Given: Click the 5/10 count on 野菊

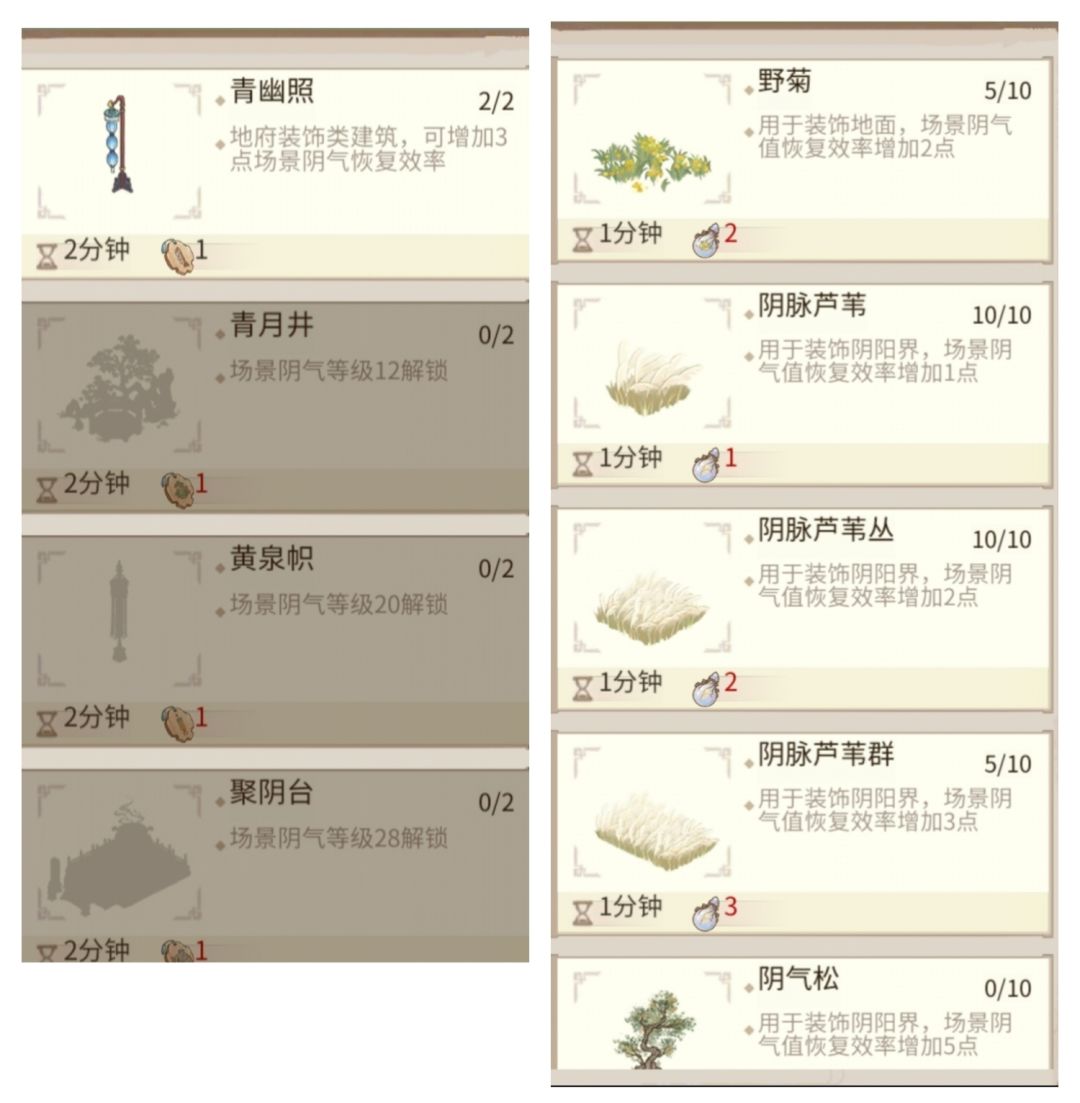Looking at the screenshot, I should (x=1008, y=91).
